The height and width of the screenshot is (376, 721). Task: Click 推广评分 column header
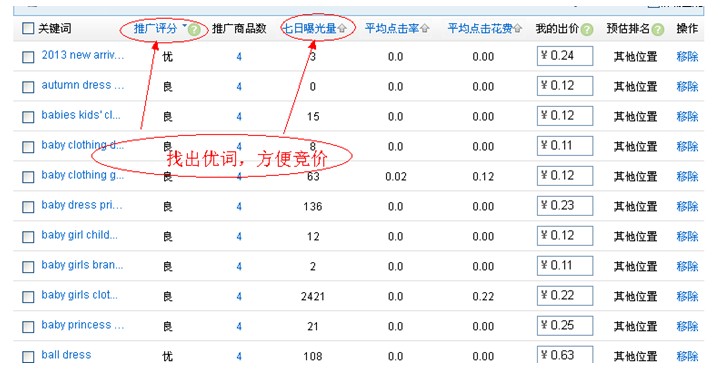(x=155, y=28)
